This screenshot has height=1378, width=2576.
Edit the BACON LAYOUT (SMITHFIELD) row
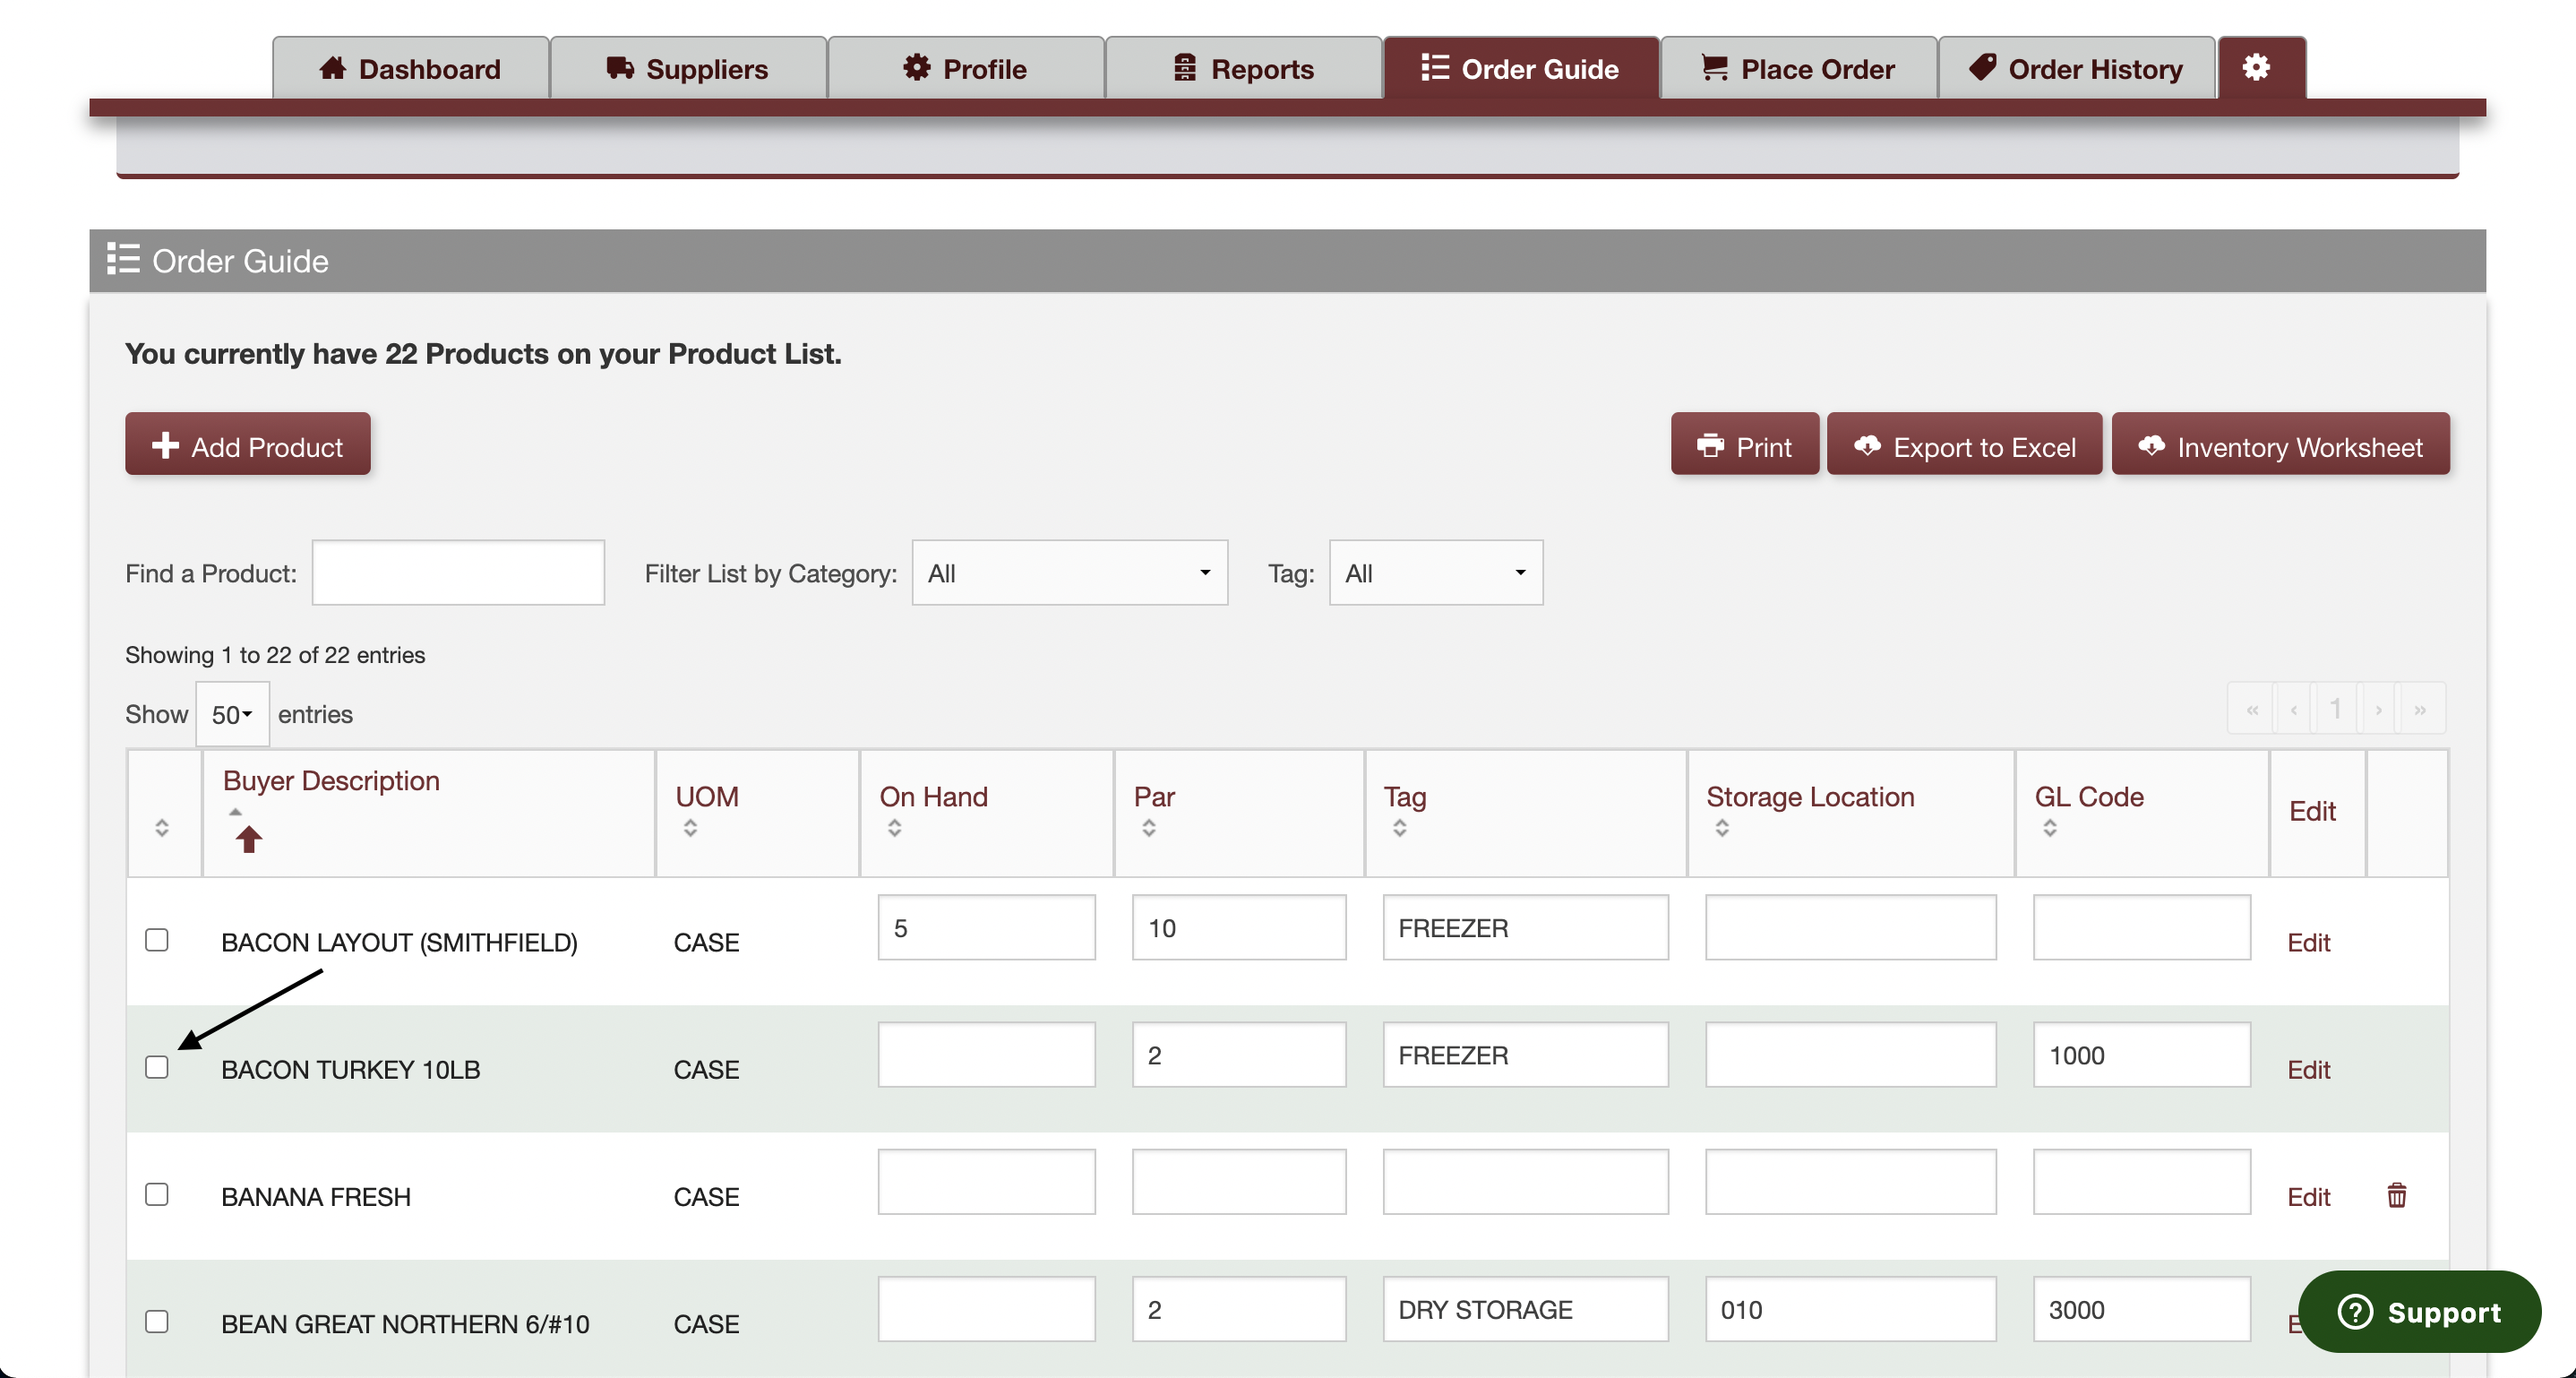click(x=2308, y=942)
